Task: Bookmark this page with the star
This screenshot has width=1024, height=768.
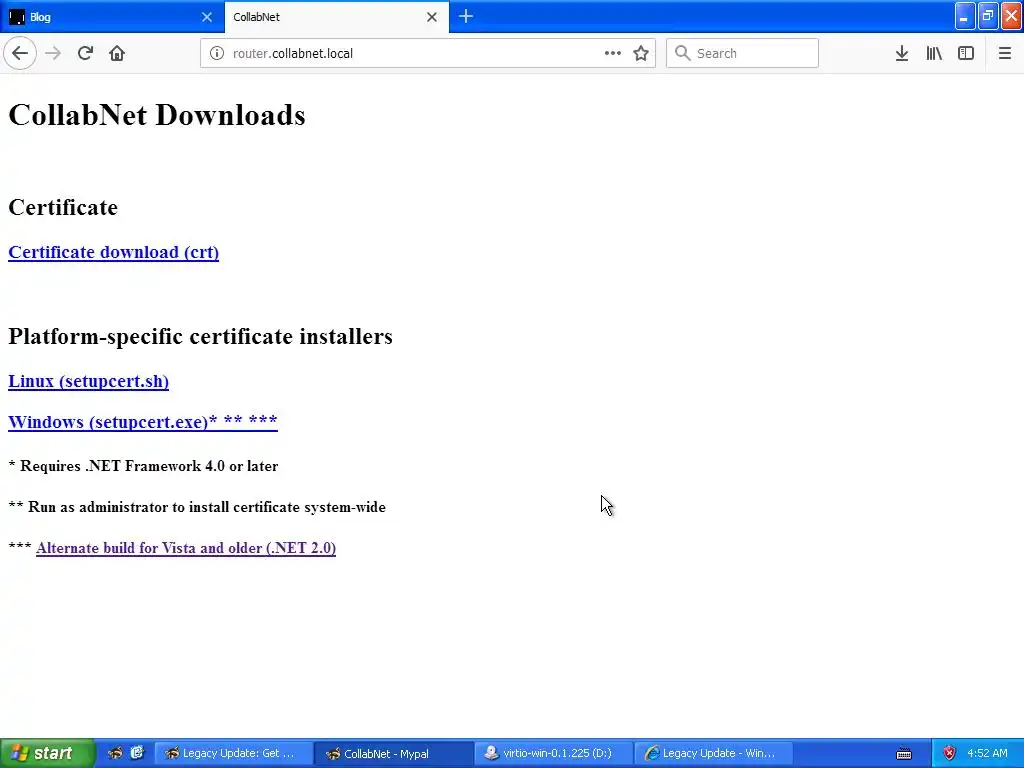Action: (641, 53)
